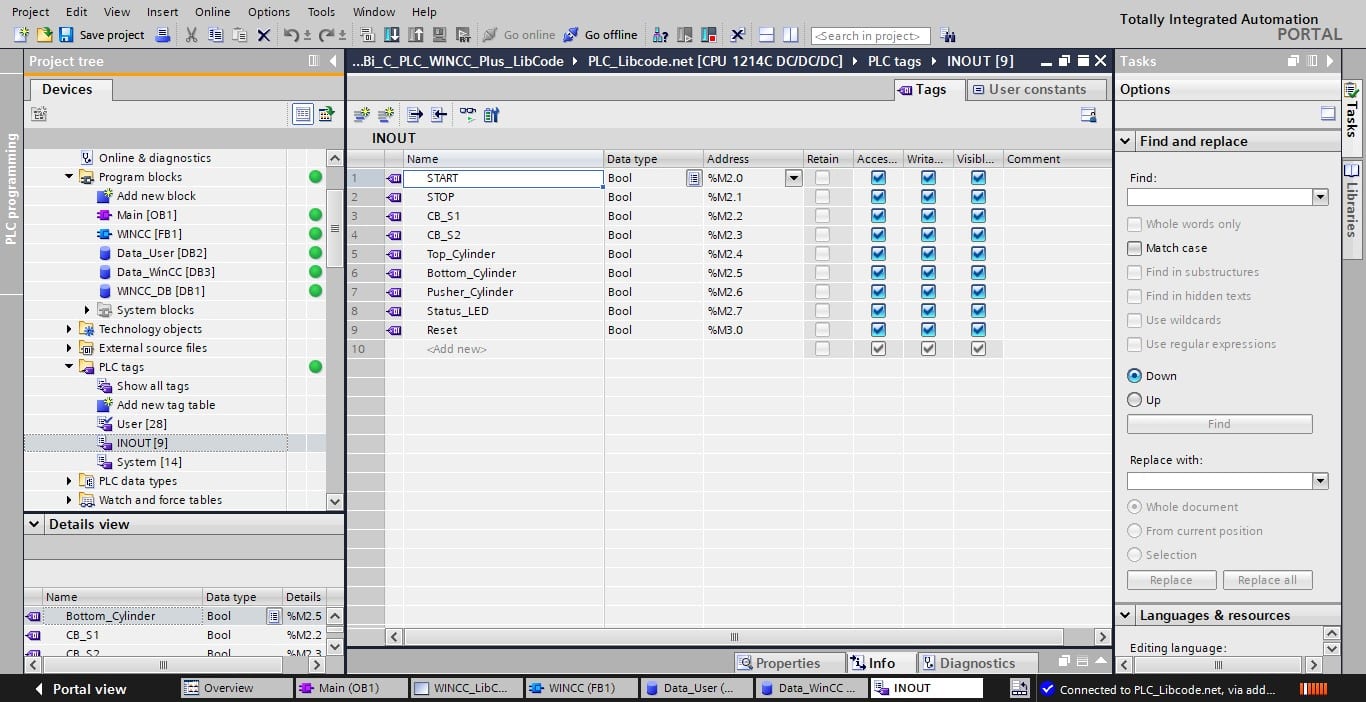This screenshot has height=702, width=1366.
Task: Select the Up search direction
Action: tap(1134, 400)
